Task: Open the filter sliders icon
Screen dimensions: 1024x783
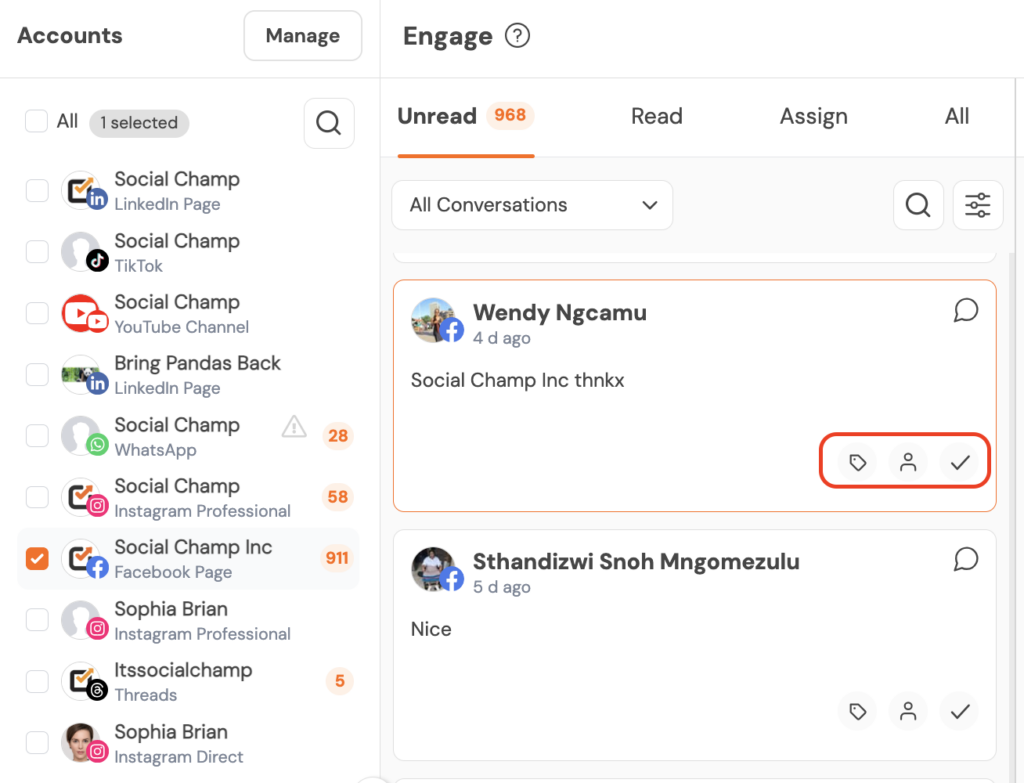Action: point(977,205)
